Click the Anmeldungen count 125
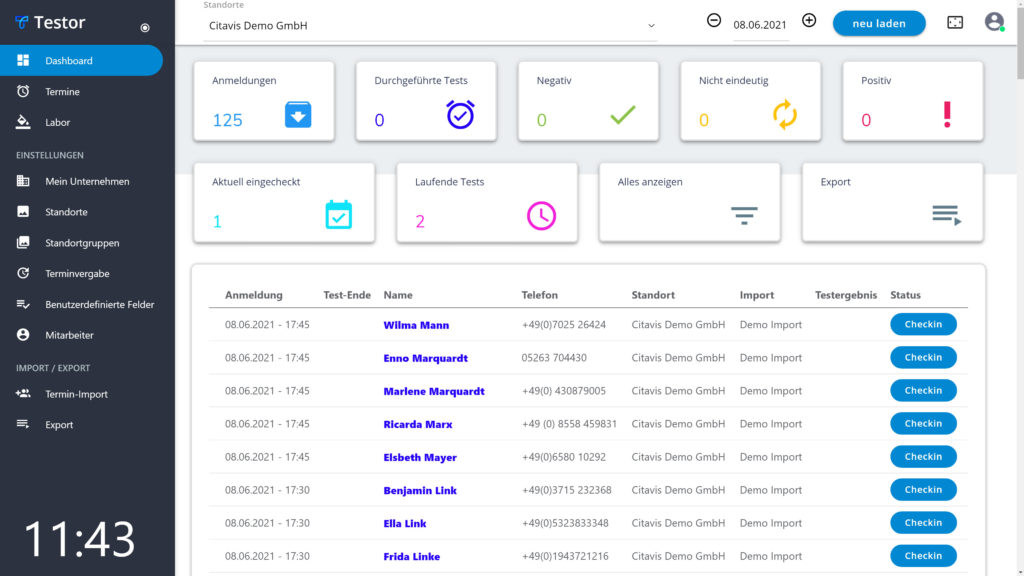Screen dimensions: 1024x576 tap(227, 120)
